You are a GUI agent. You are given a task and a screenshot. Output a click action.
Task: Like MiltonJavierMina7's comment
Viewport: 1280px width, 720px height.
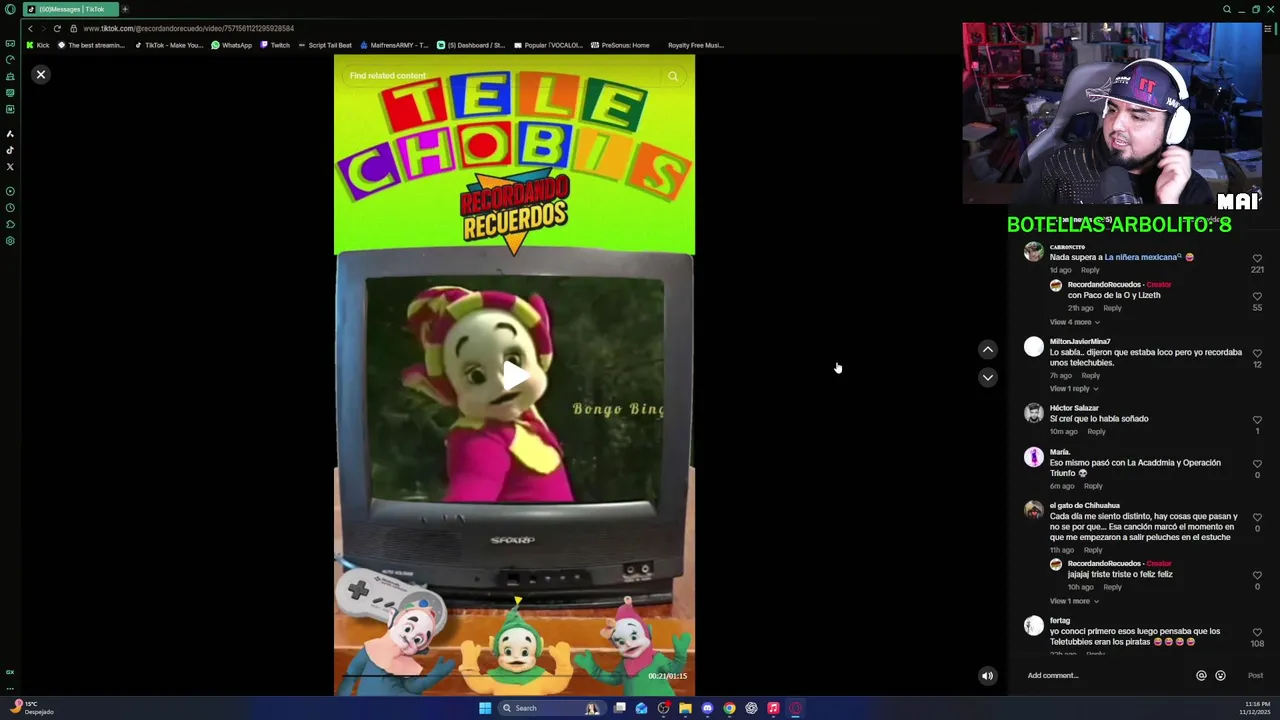[x=1257, y=353]
